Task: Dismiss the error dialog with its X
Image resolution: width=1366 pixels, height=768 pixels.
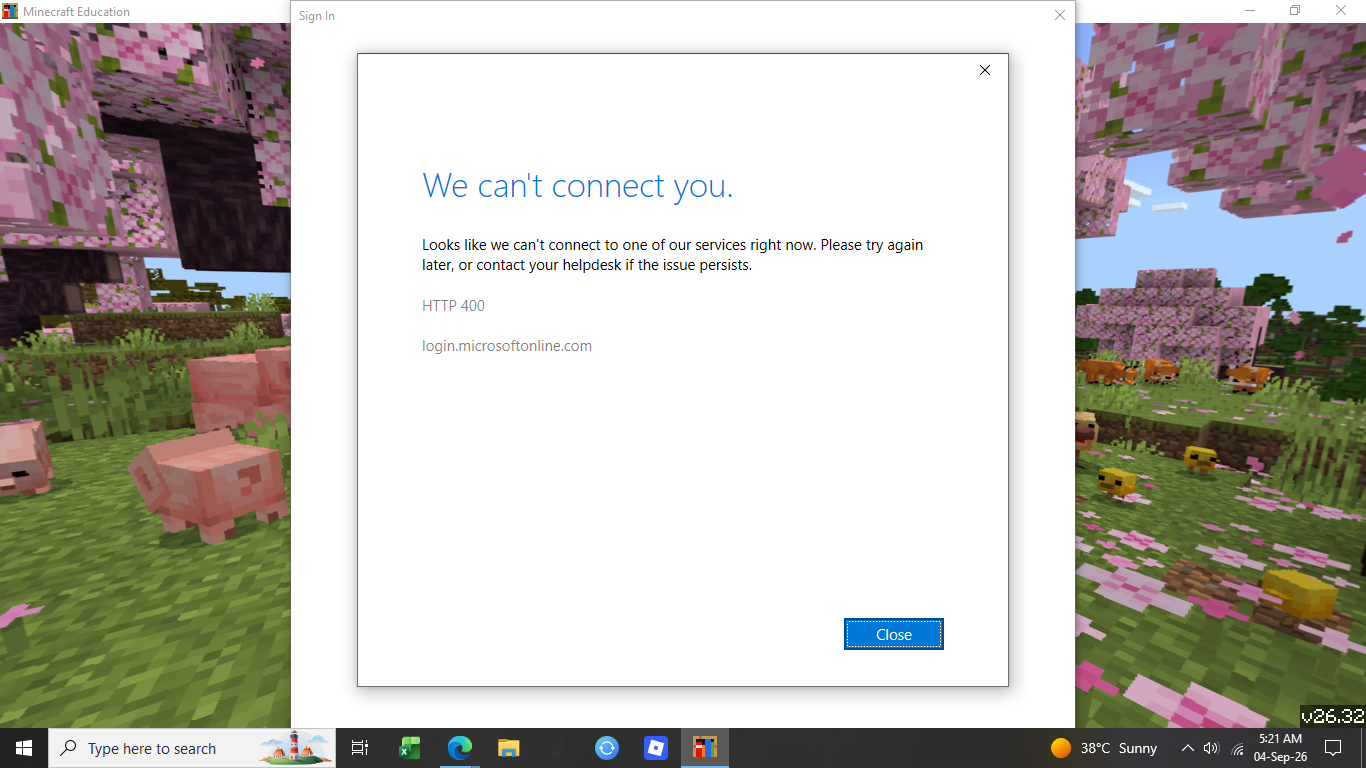Action: coord(984,70)
